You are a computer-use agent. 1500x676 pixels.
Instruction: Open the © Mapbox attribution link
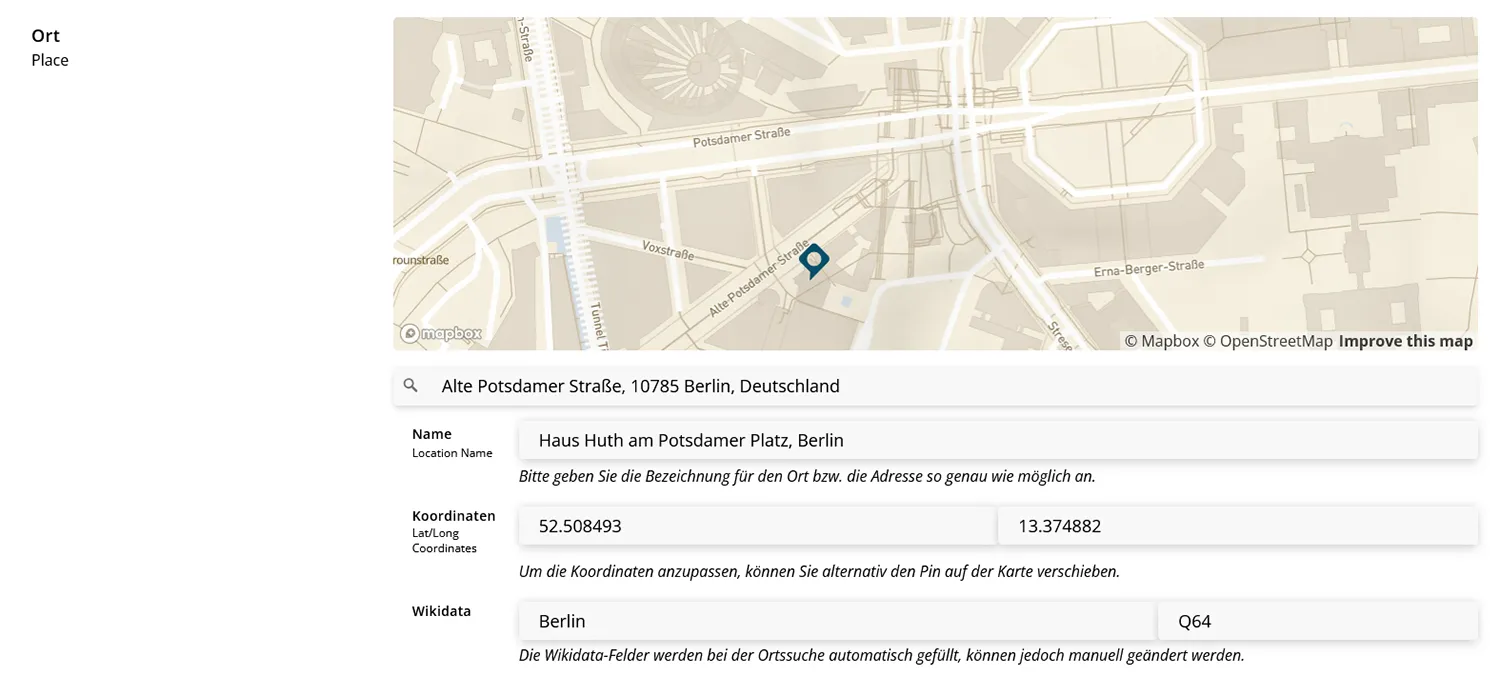click(x=1161, y=341)
